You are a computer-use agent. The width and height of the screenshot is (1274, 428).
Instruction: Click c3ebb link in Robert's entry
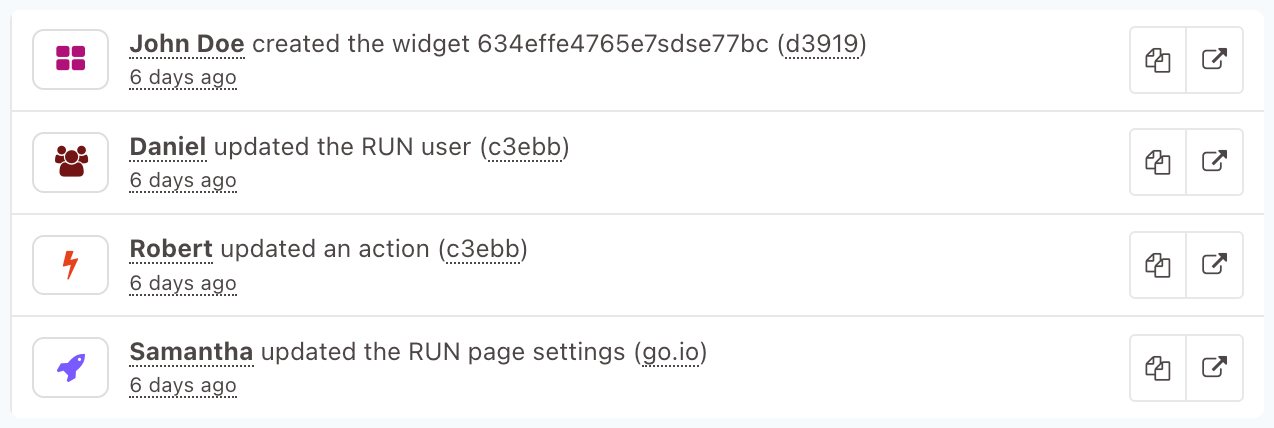point(483,250)
